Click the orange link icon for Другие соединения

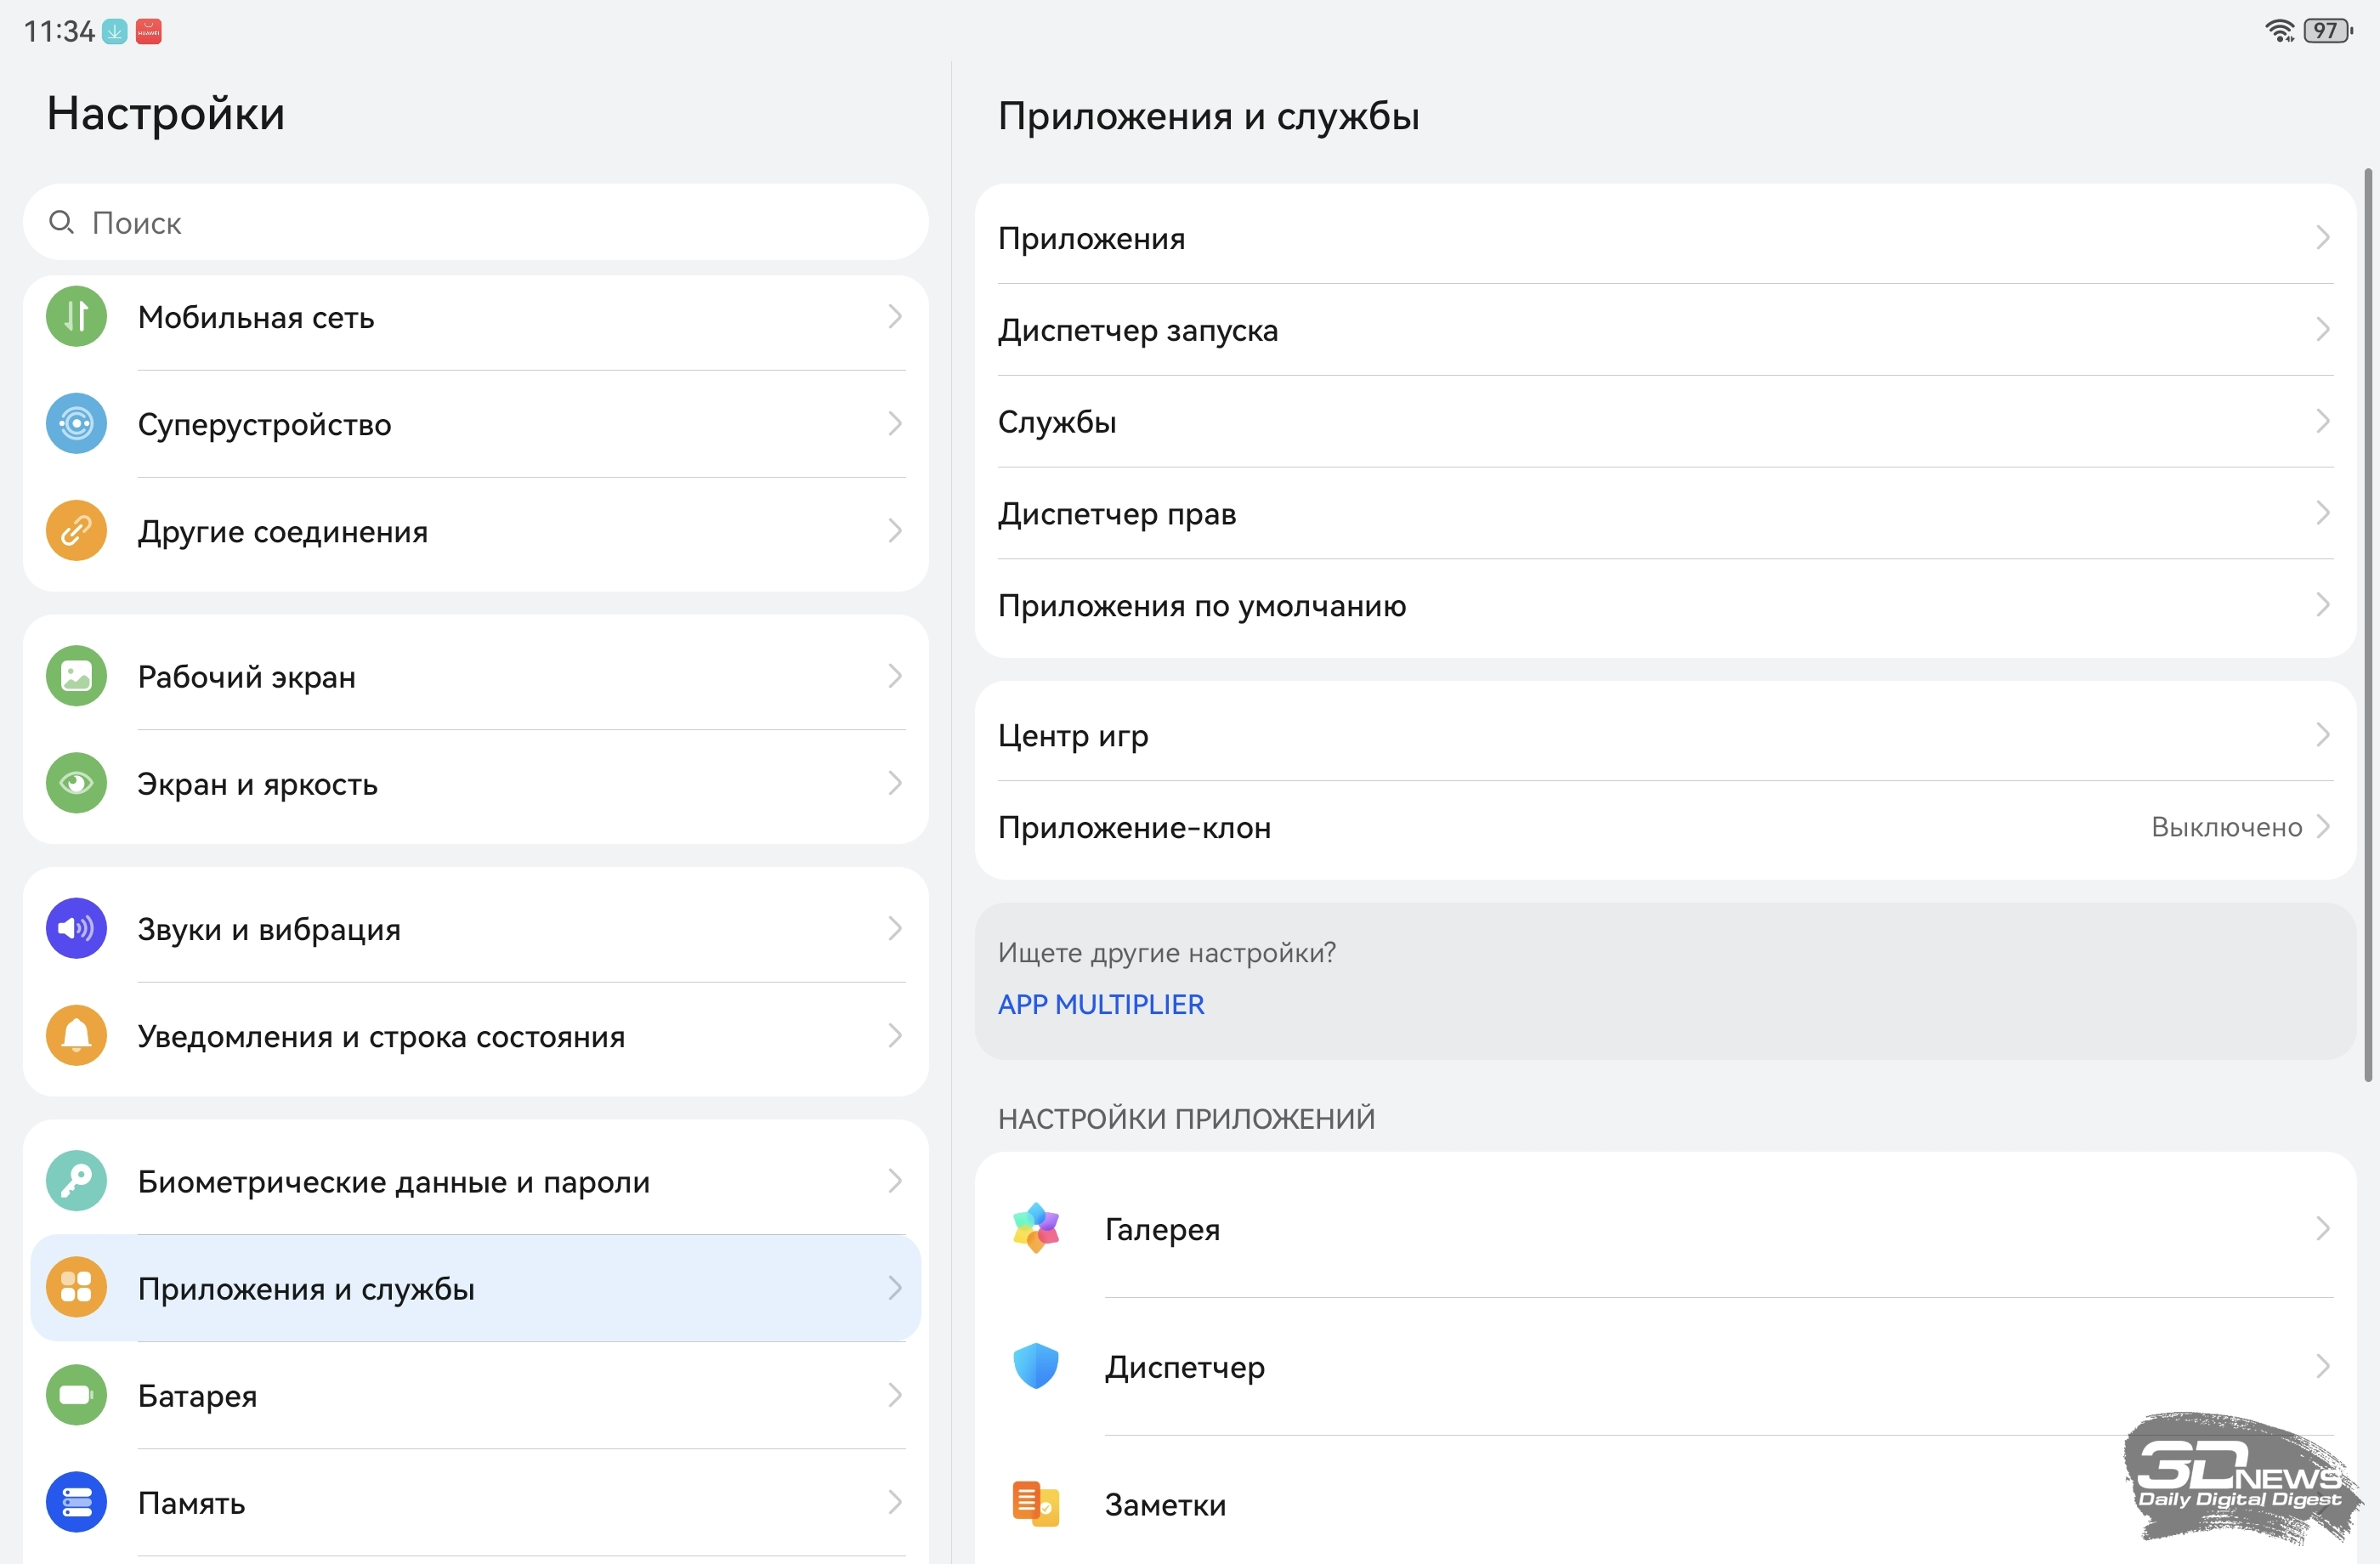pyautogui.click(x=76, y=531)
